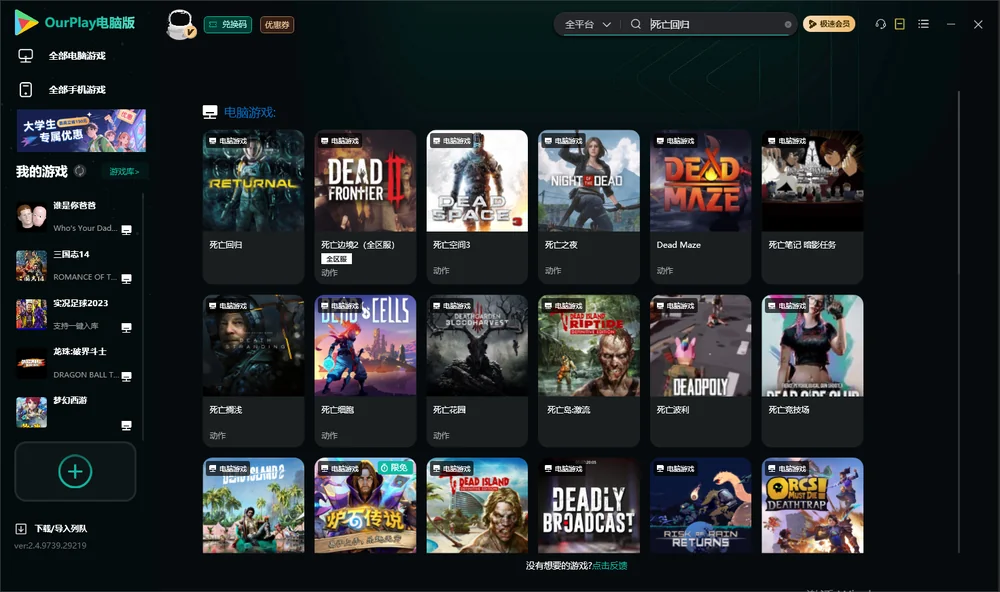1000x592 pixels.
Task: Clear the search text with the clear icon
Action: [x=788, y=24]
